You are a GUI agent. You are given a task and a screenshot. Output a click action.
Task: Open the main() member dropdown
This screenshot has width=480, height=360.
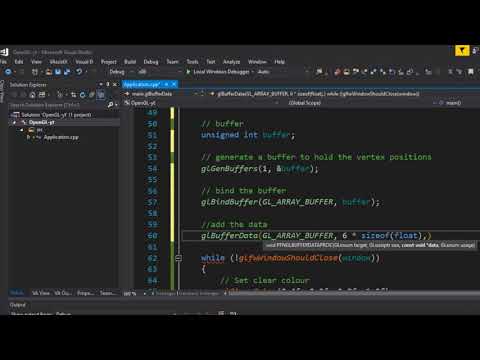(458, 103)
